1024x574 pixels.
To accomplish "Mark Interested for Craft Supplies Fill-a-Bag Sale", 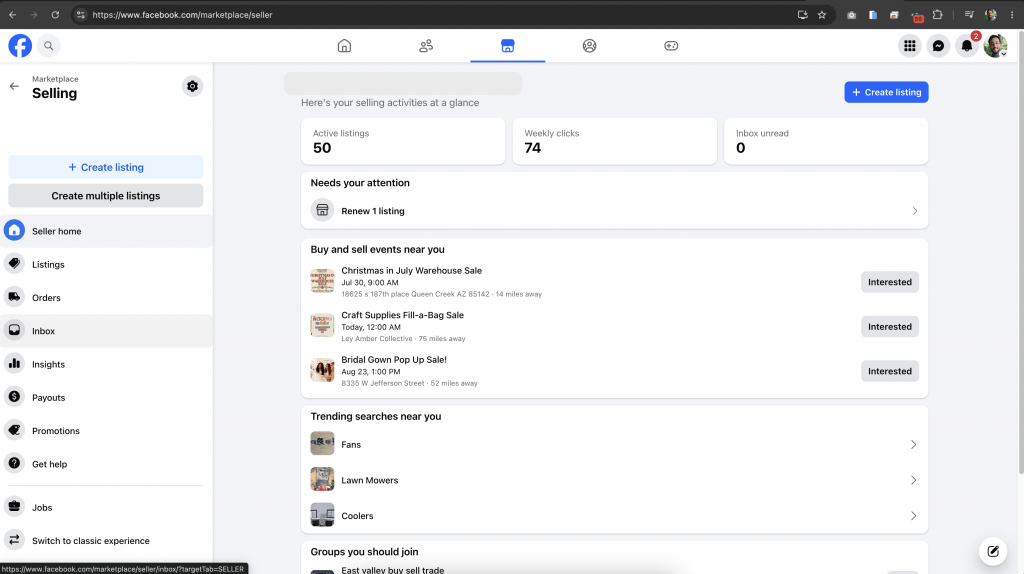I will click(x=889, y=327).
